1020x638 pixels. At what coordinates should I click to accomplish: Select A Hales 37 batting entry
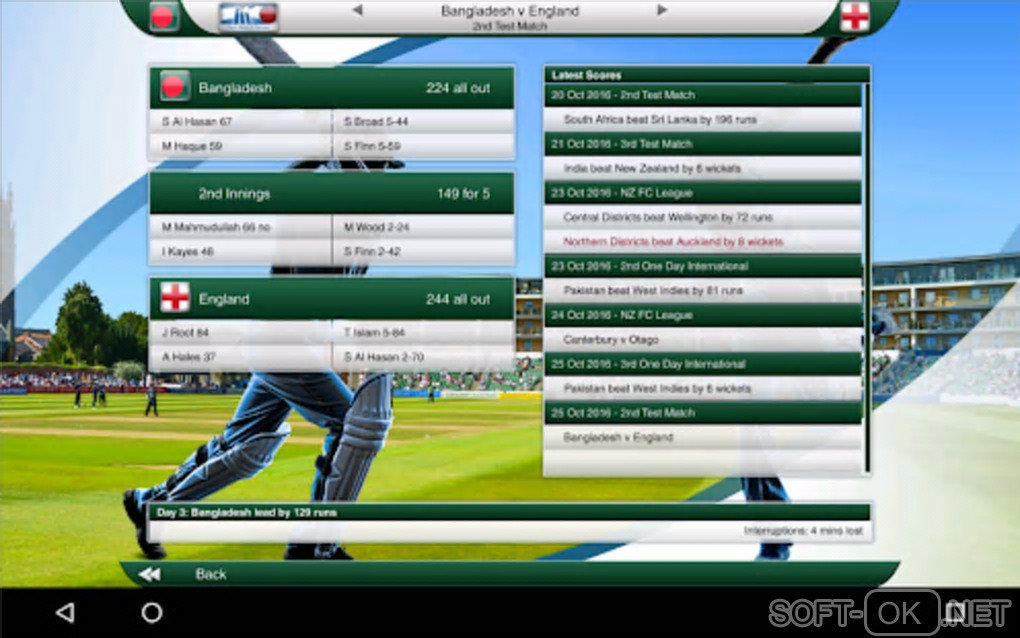tap(241, 357)
